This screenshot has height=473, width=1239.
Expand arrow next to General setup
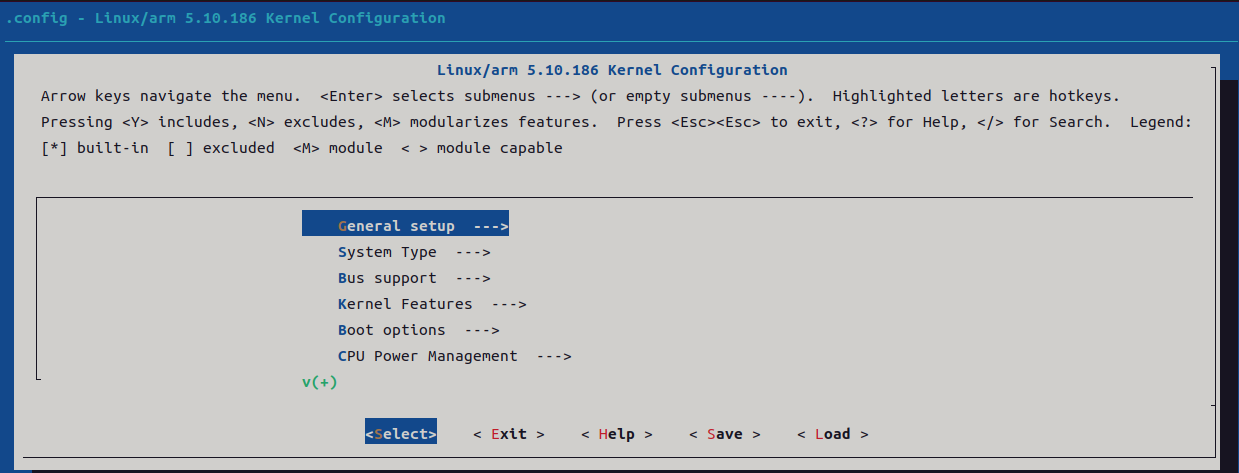tap(491, 226)
